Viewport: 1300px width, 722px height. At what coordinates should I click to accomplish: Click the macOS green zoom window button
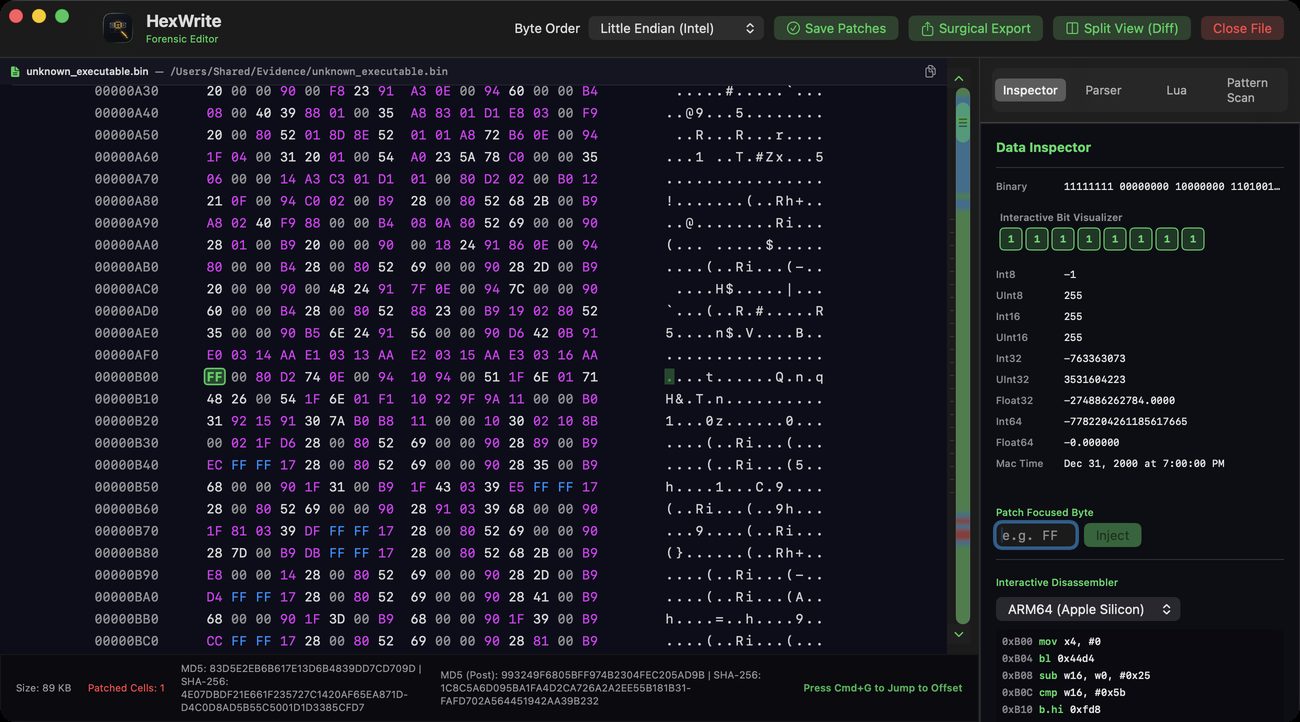pos(62,16)
